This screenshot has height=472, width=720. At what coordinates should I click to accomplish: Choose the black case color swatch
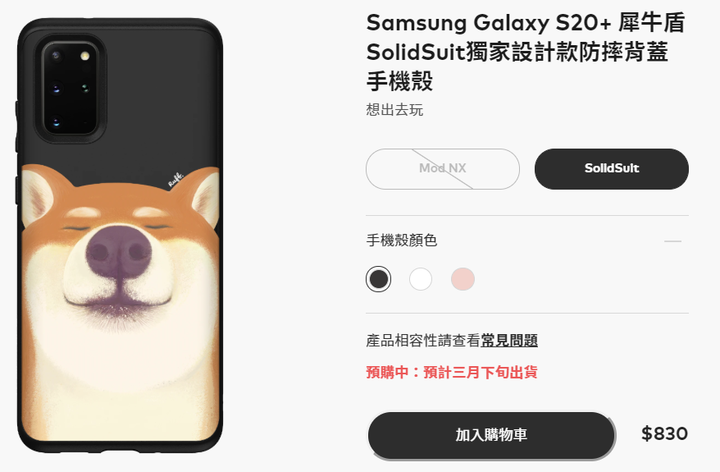(x=378, y=279)
